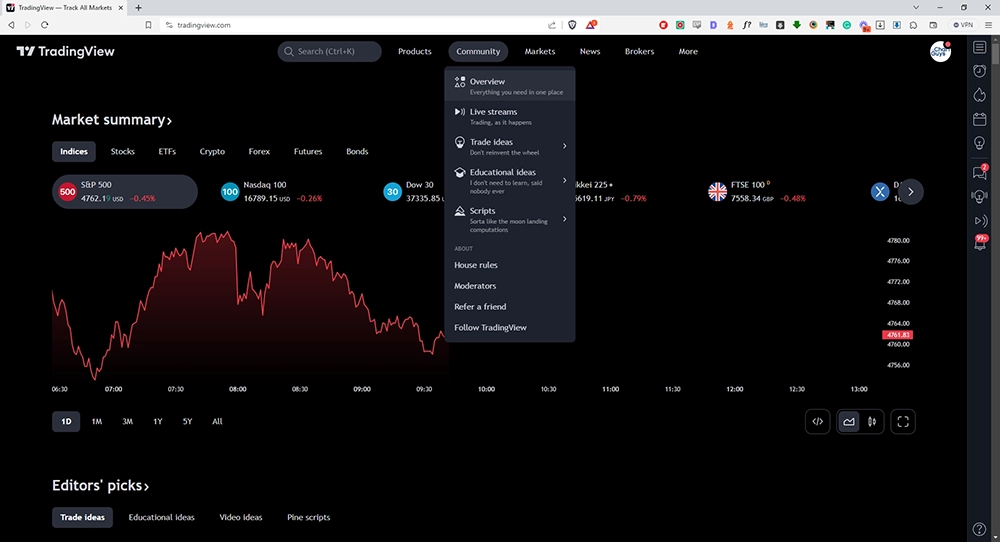Go back using browser back arrow
1000x542 pixels.
(11, 25)
